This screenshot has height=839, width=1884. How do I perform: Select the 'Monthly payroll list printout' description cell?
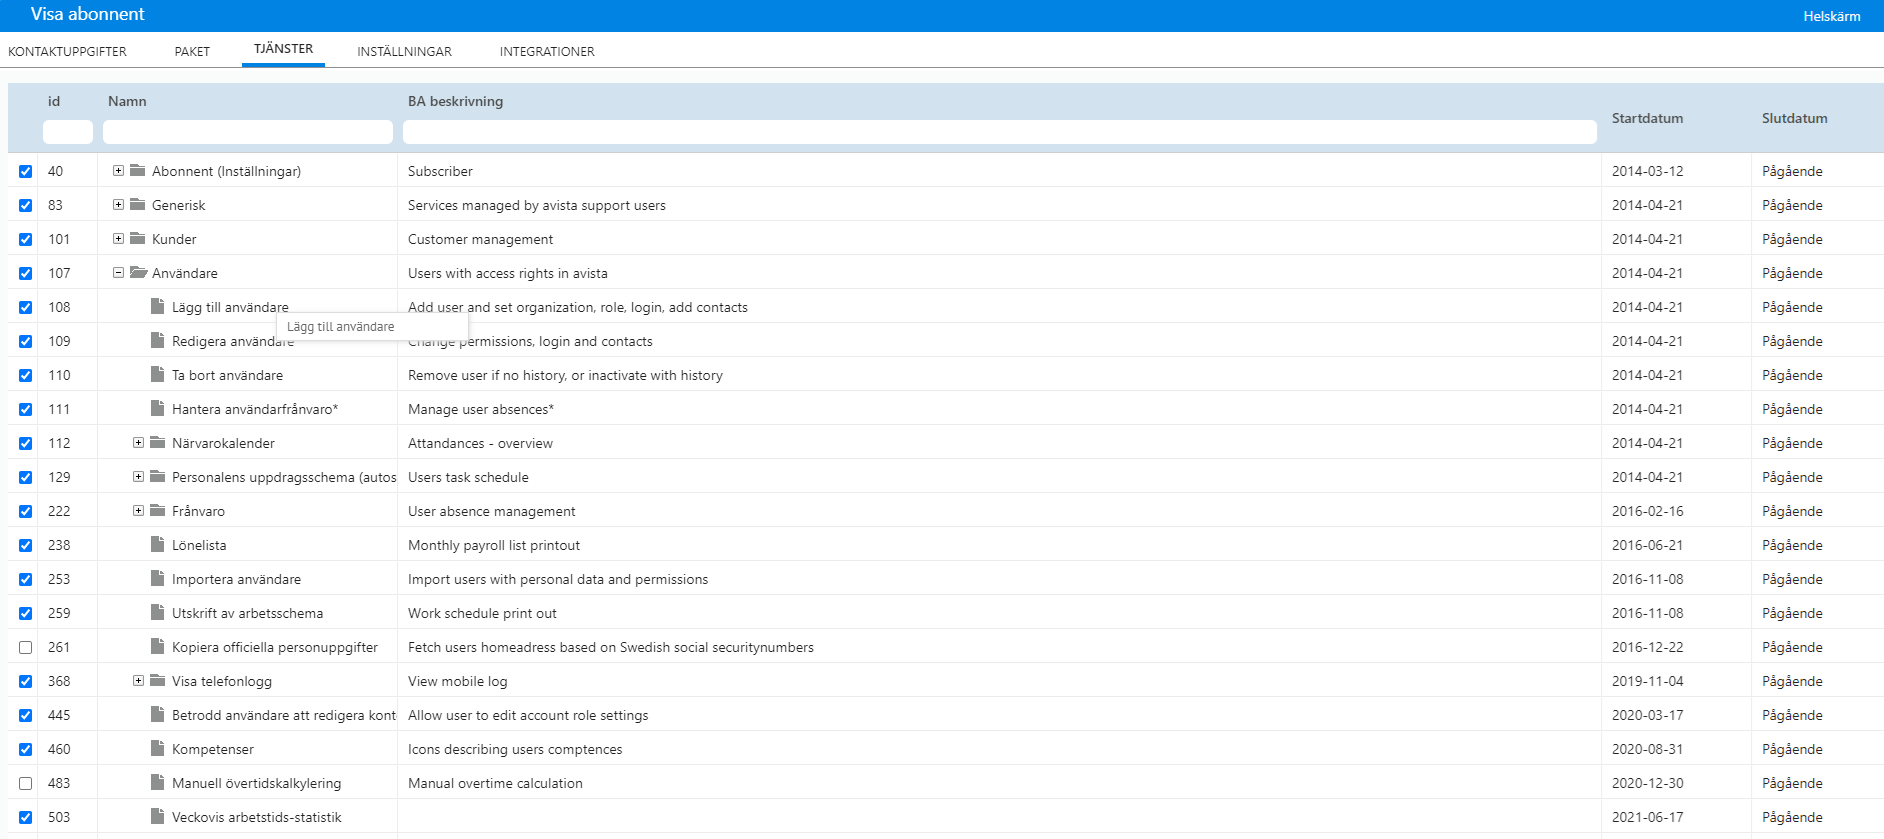tap(999, 545)
